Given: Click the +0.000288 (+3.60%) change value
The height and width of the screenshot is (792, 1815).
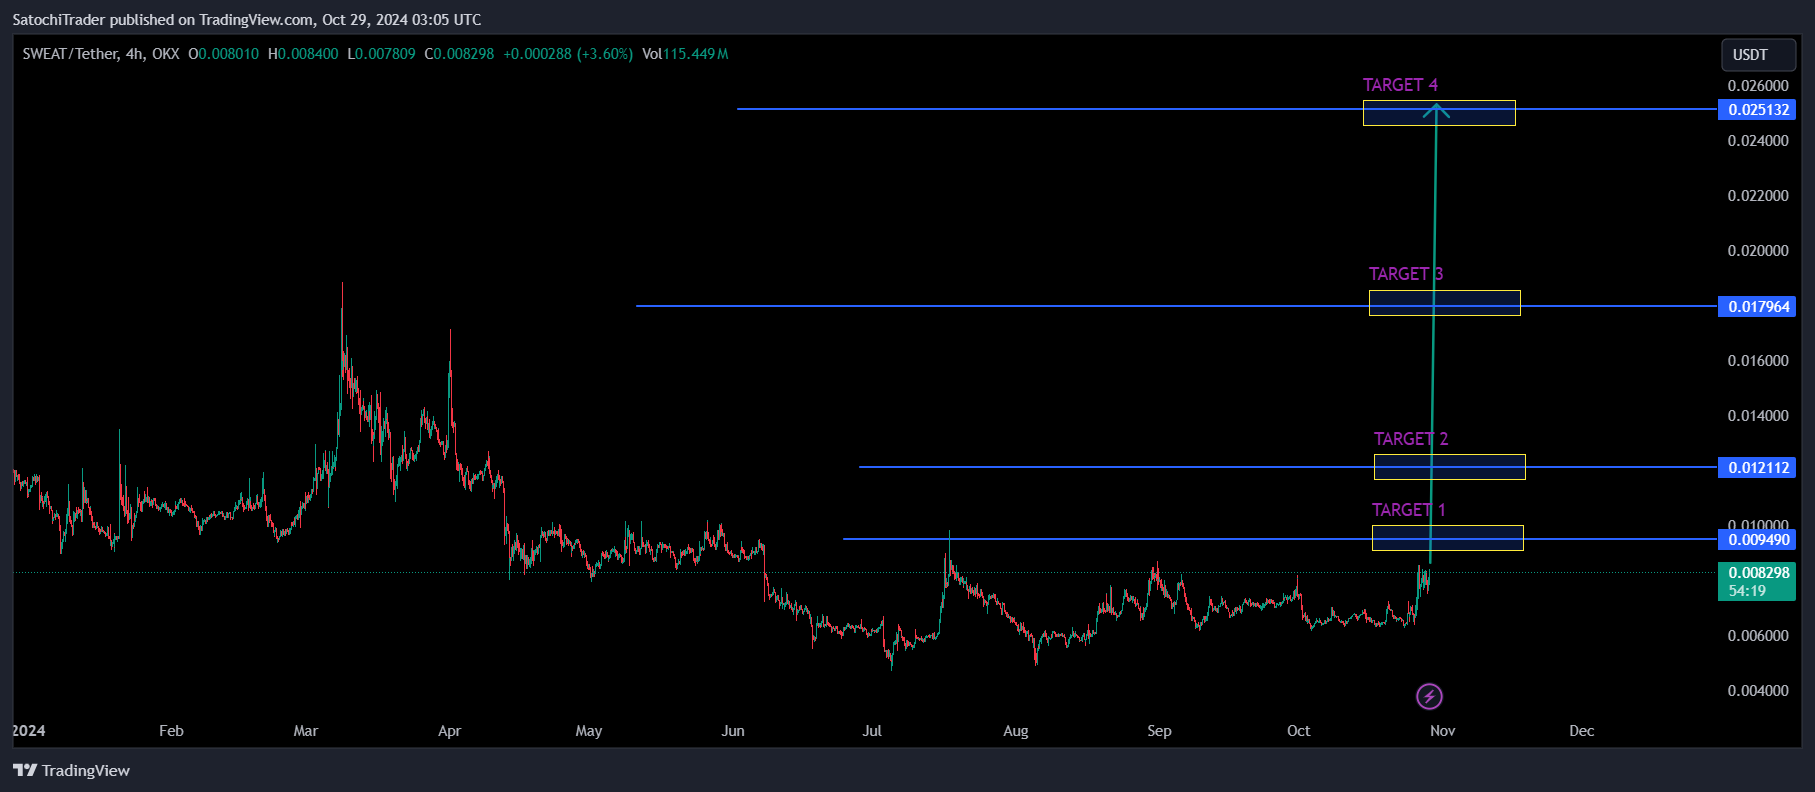Looking at the screenshot, I should (x=568, y=54).
